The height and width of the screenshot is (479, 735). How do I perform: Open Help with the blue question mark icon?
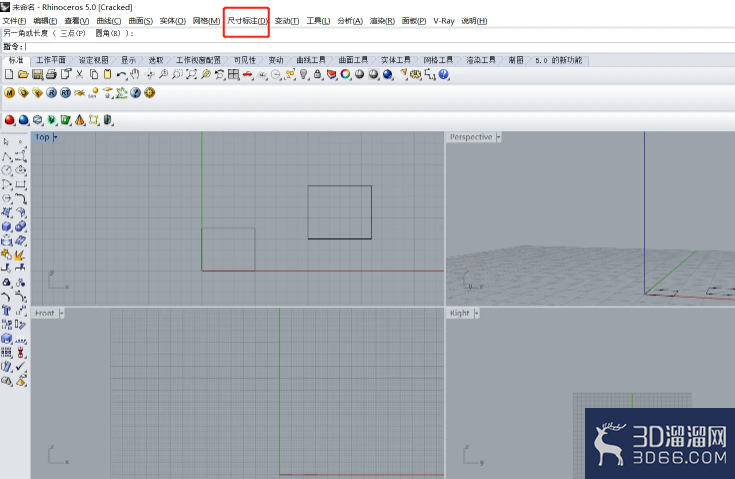pos(443,74)
